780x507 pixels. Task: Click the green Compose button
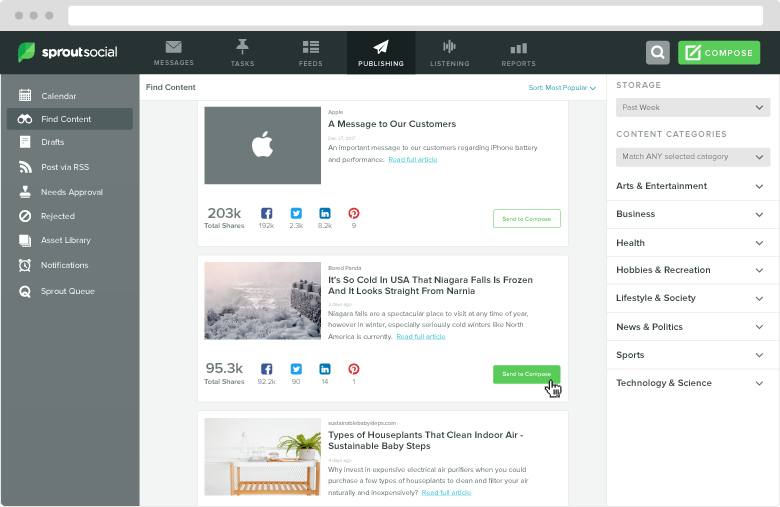tap(718, 53)
